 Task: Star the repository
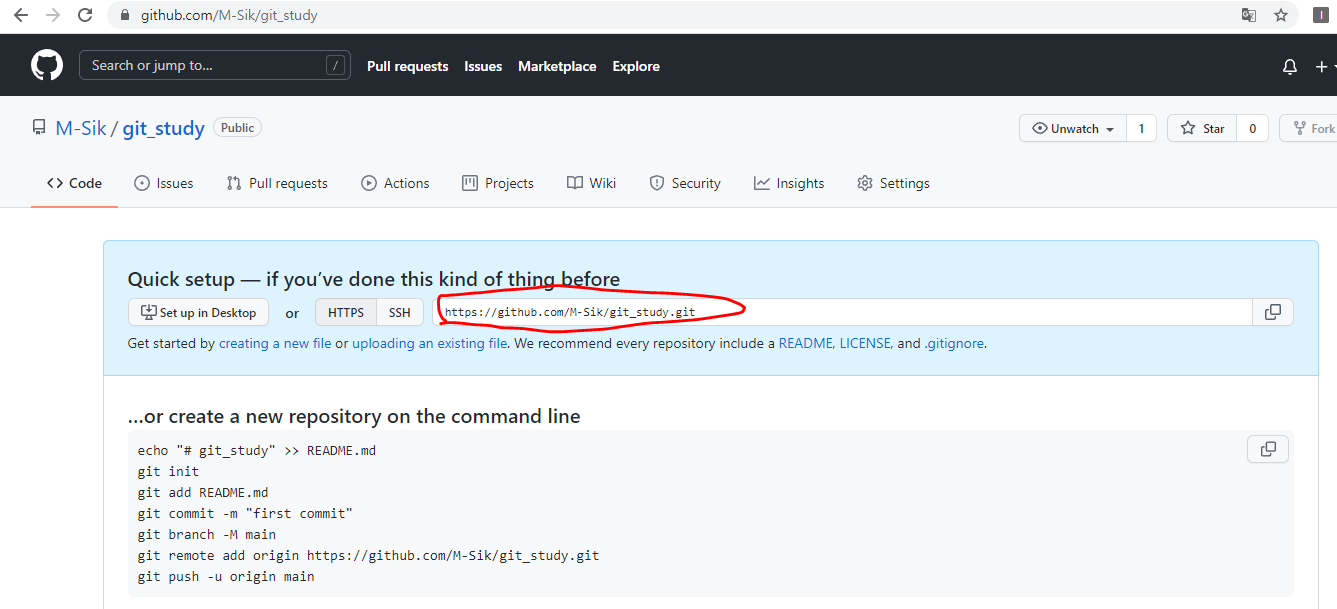point(1202,128)
